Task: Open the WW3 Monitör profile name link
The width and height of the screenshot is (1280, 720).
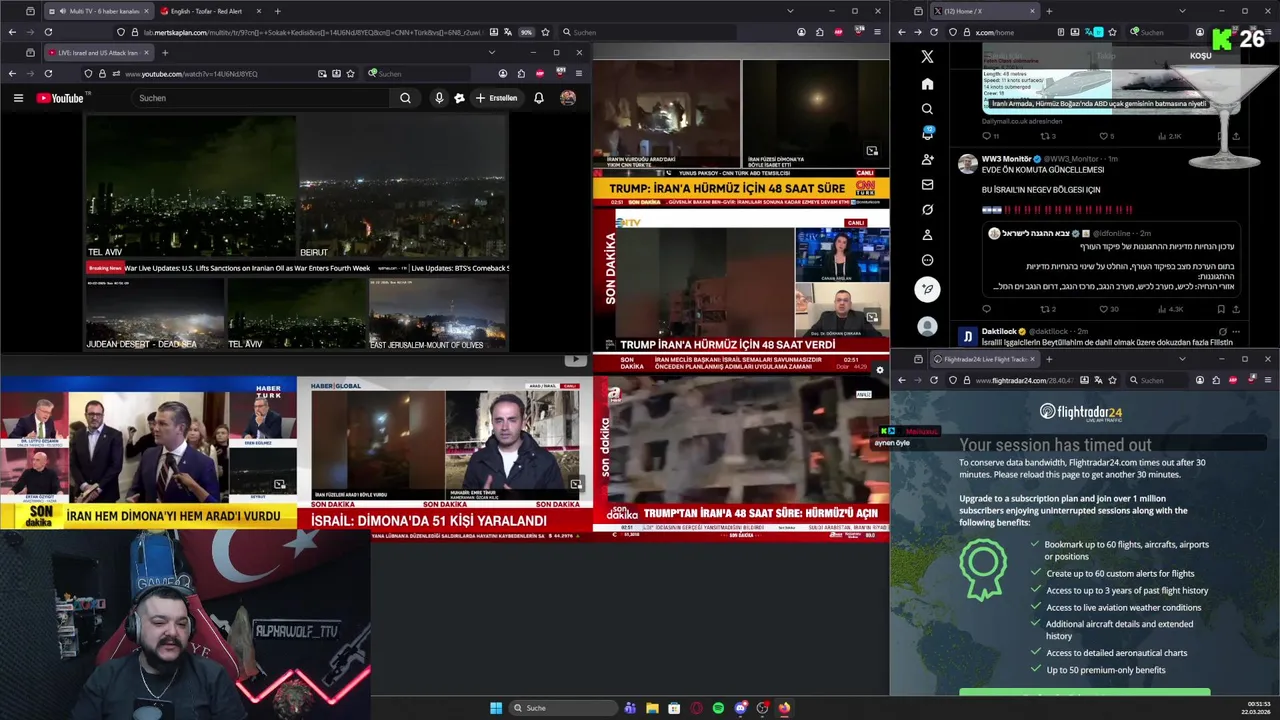Action: click(1006, 158)
